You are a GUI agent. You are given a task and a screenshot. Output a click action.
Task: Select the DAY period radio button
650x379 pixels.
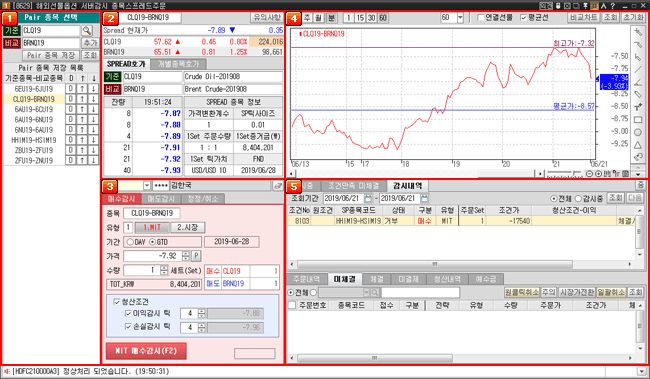click(131, 242)
